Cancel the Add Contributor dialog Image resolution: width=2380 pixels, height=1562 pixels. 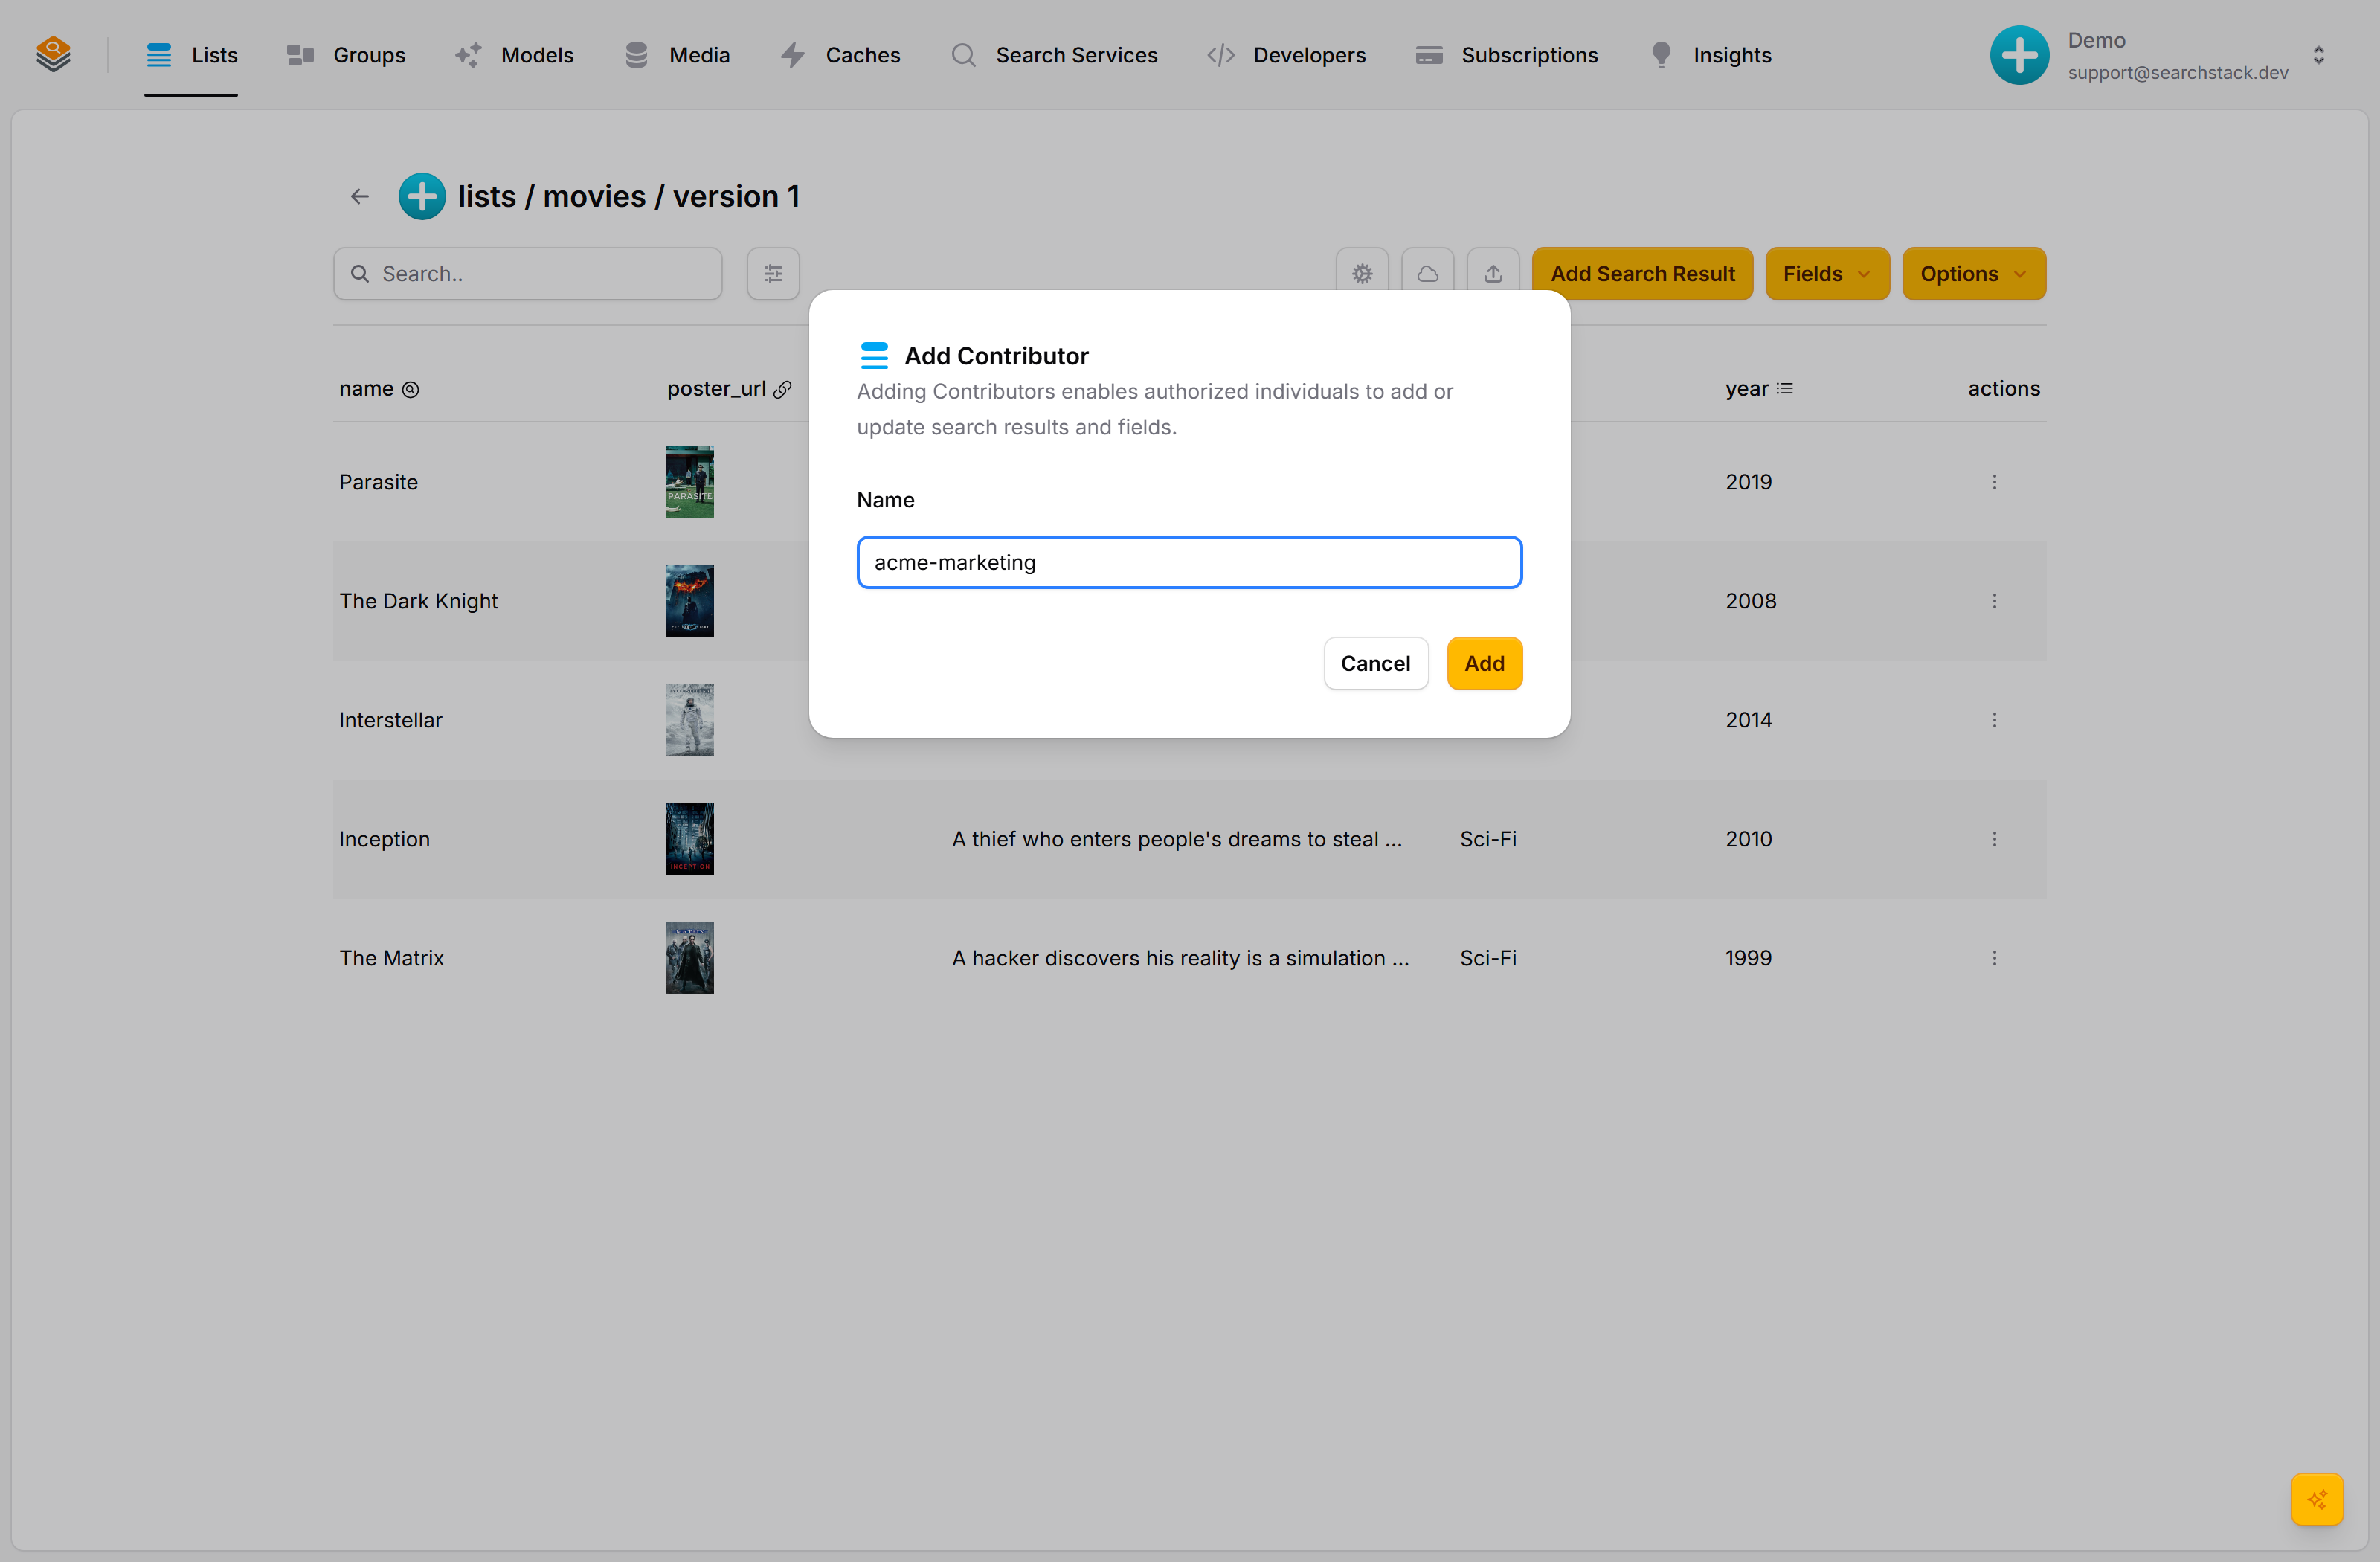coord(1375,663)
